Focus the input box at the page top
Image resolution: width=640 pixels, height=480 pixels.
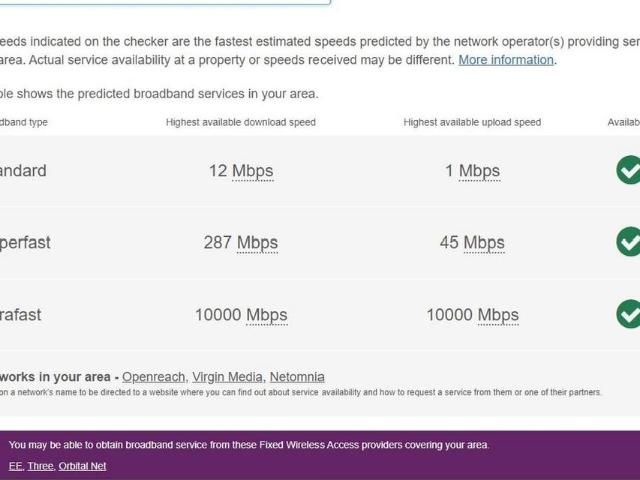click(x=160, y=2)
